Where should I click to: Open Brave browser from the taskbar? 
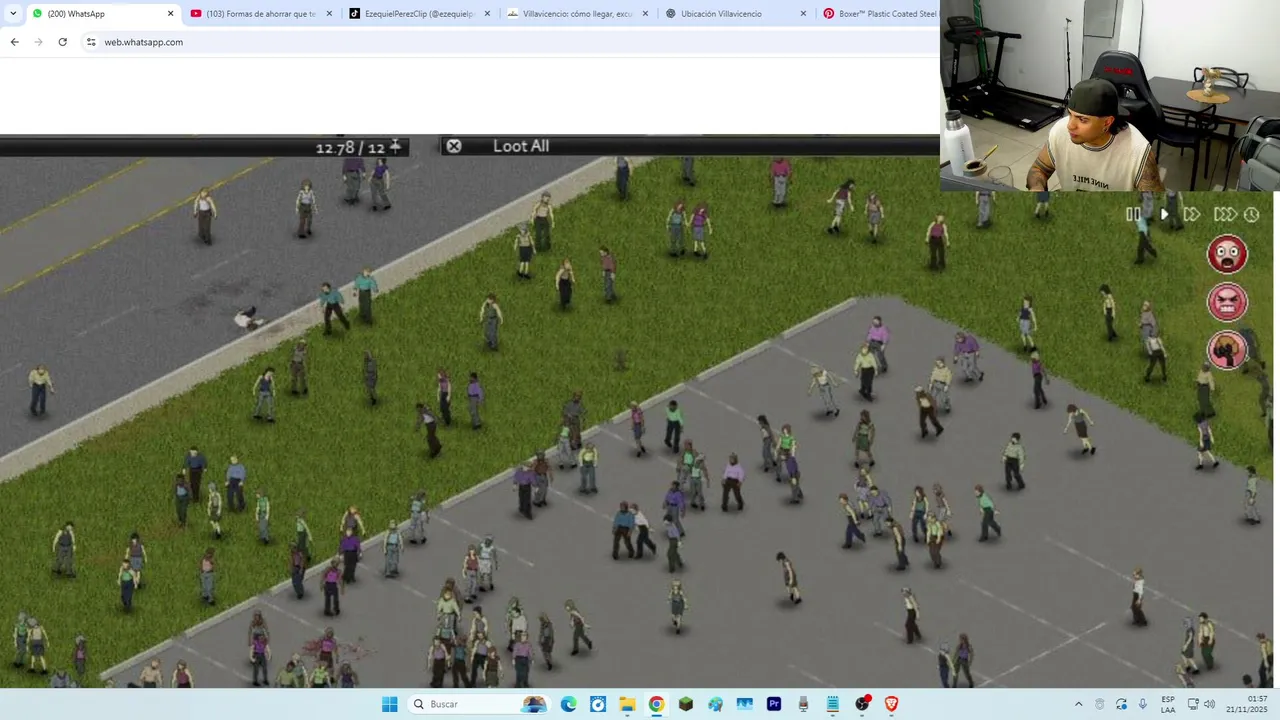(x=891, y=704)
